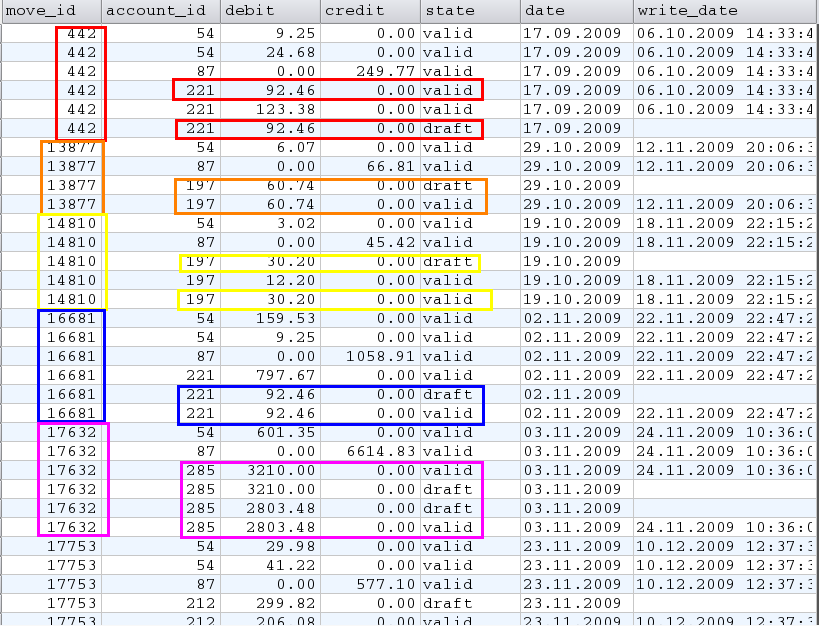The image size is (819, 626).
Task: Click the debit value 12.20
Action: coord(293,280)
